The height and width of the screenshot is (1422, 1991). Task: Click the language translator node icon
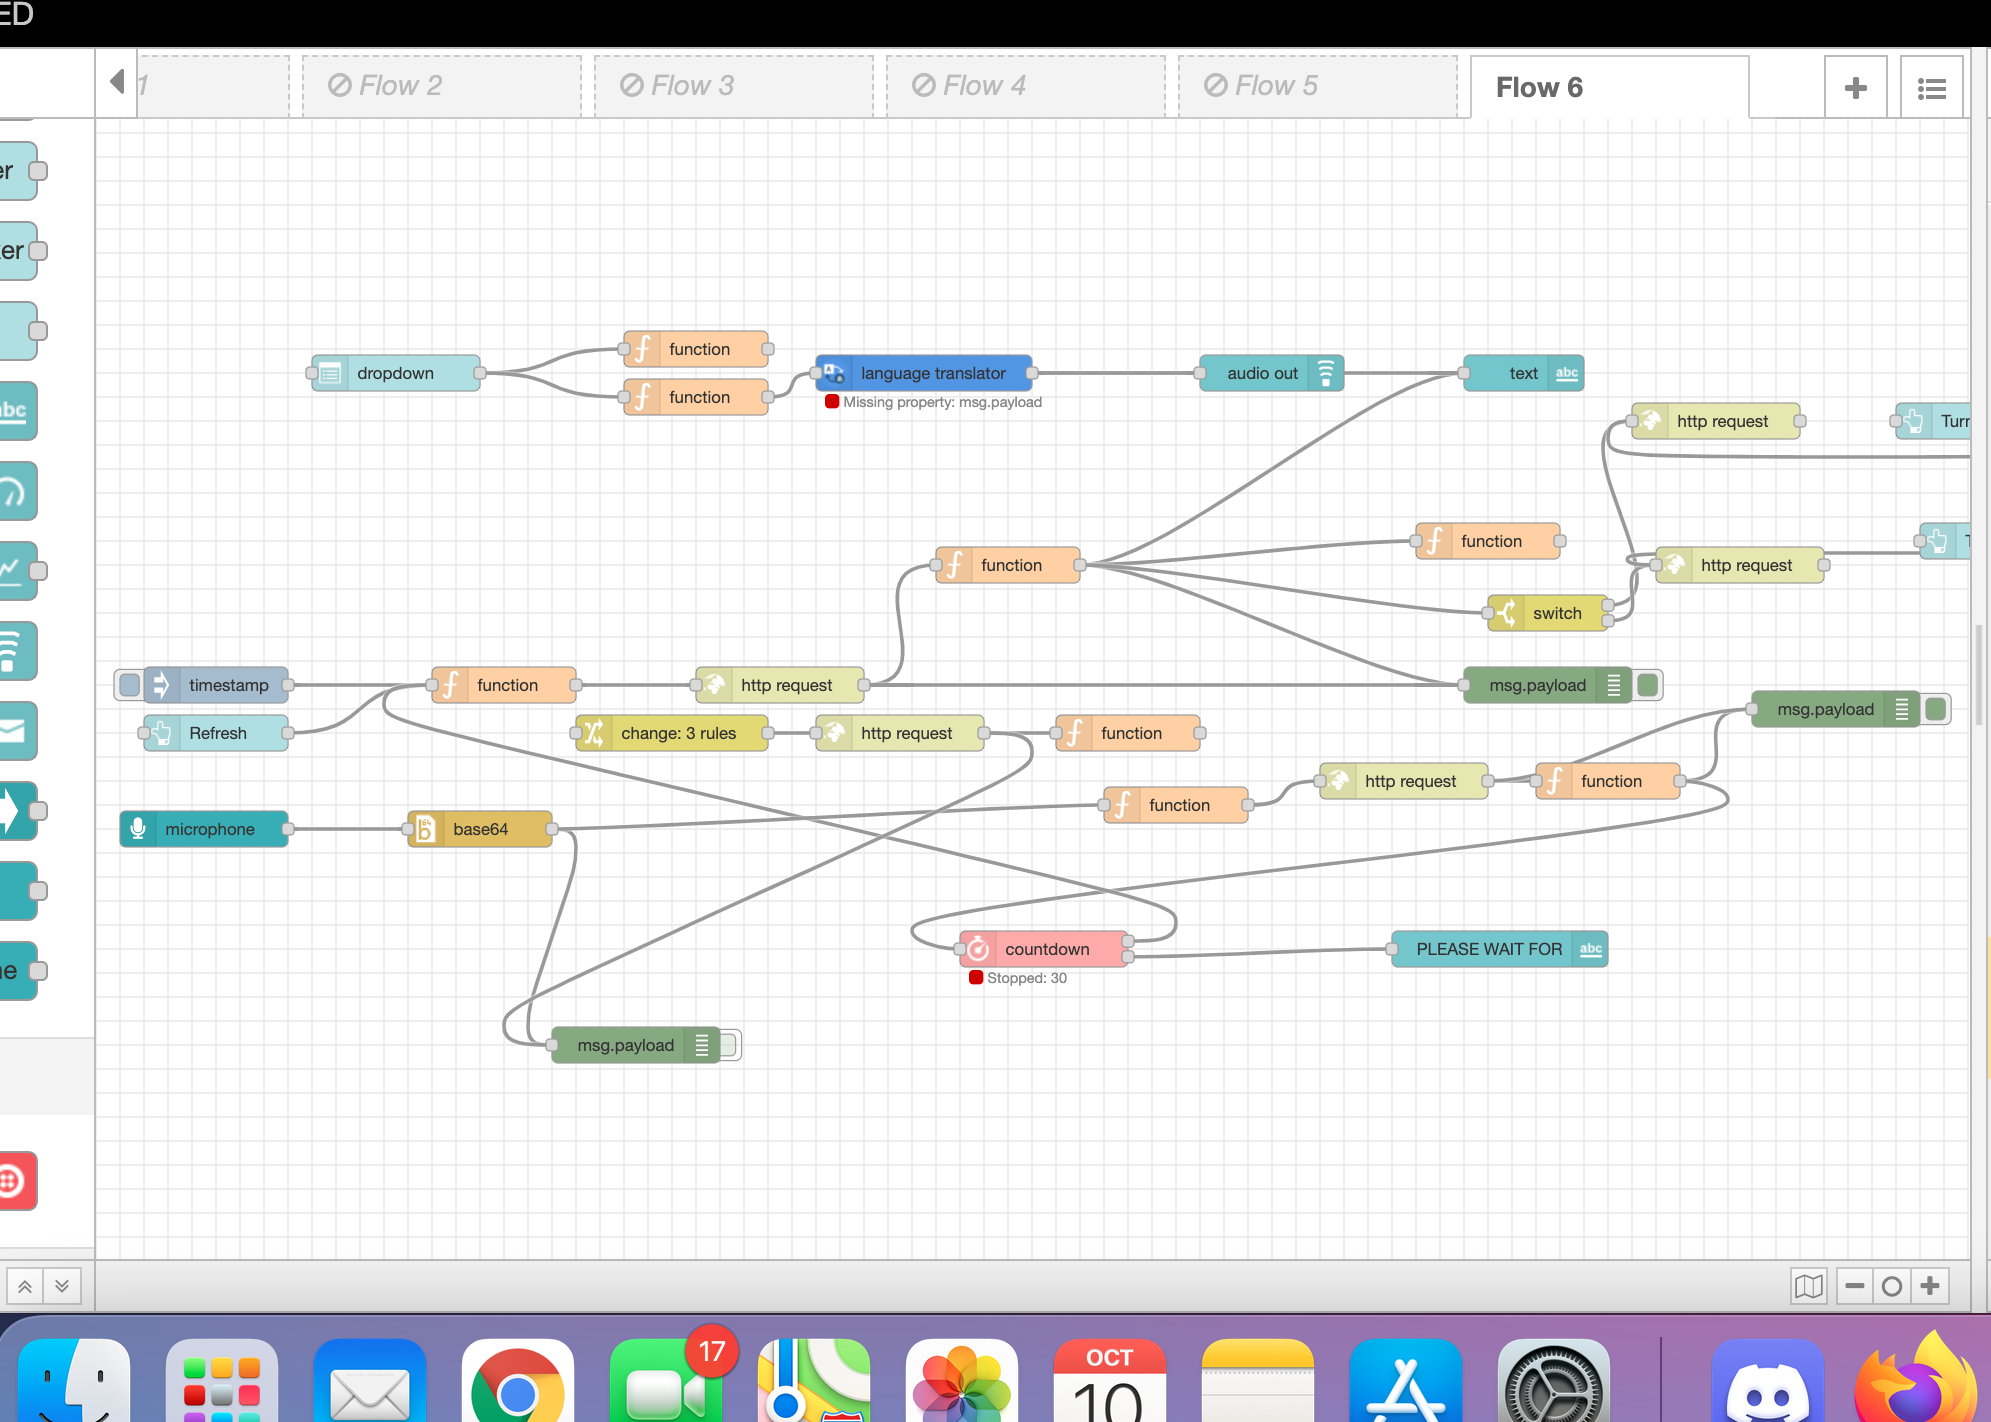pos(834,373)
